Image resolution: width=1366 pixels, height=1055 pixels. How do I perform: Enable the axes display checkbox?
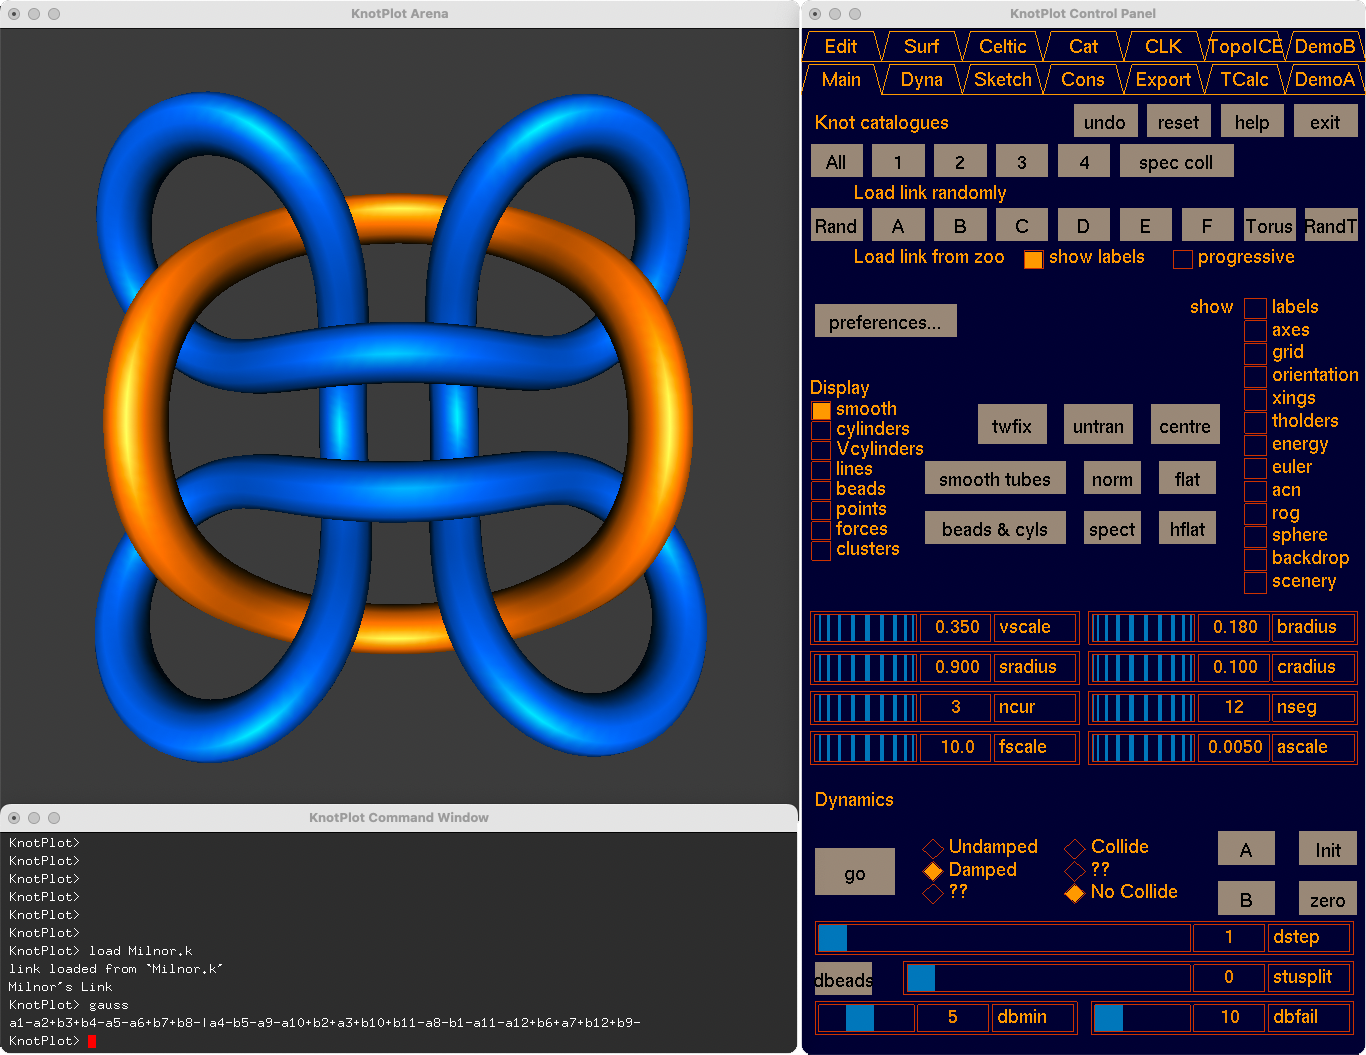tap(1254, 331)
